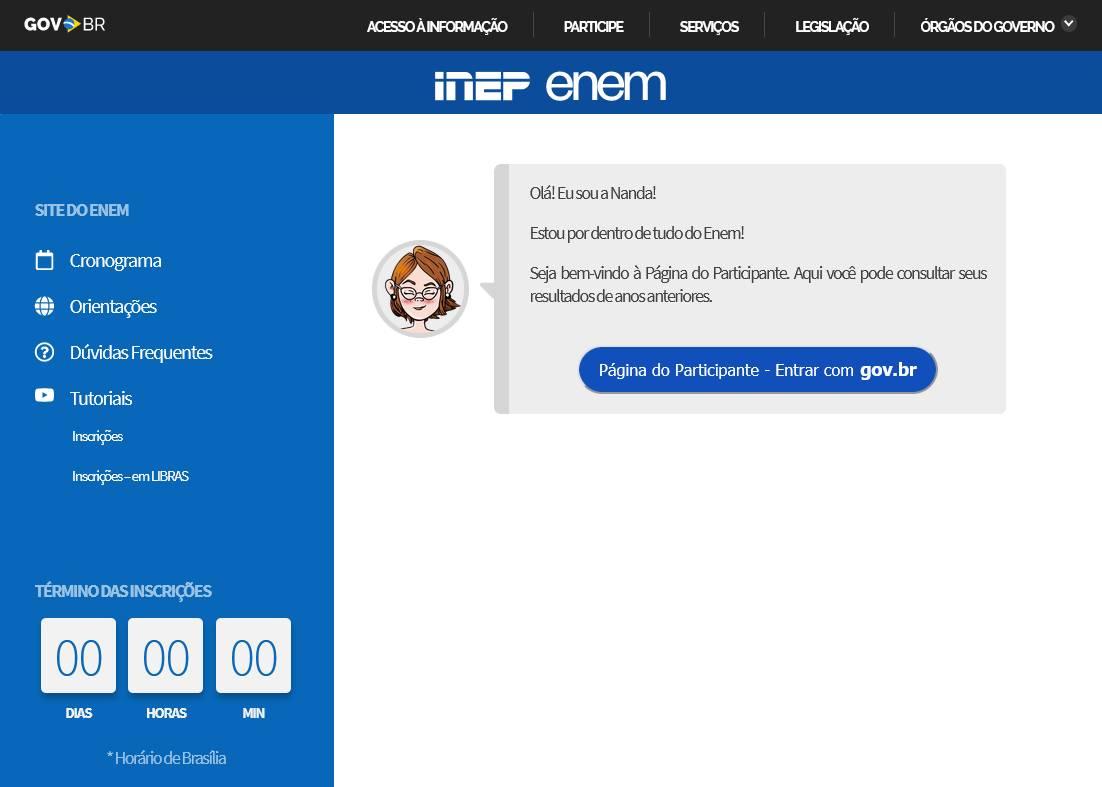Click the Dúvidas Frequentes question mark icon
1102x787 pixels.
click(44, 352)
